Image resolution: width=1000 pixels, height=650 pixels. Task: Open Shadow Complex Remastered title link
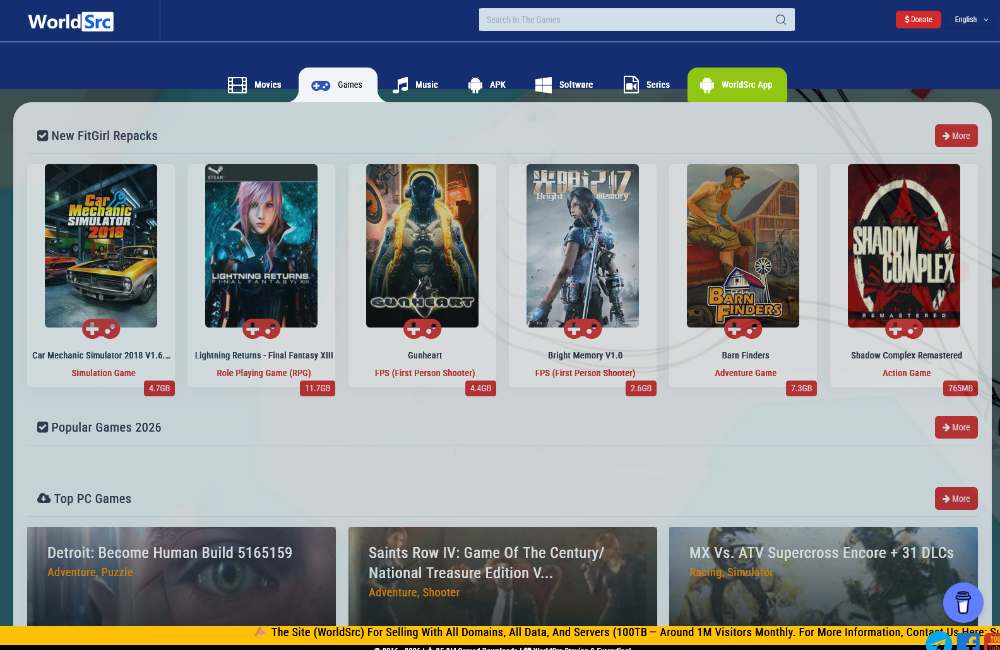(906, 355)
